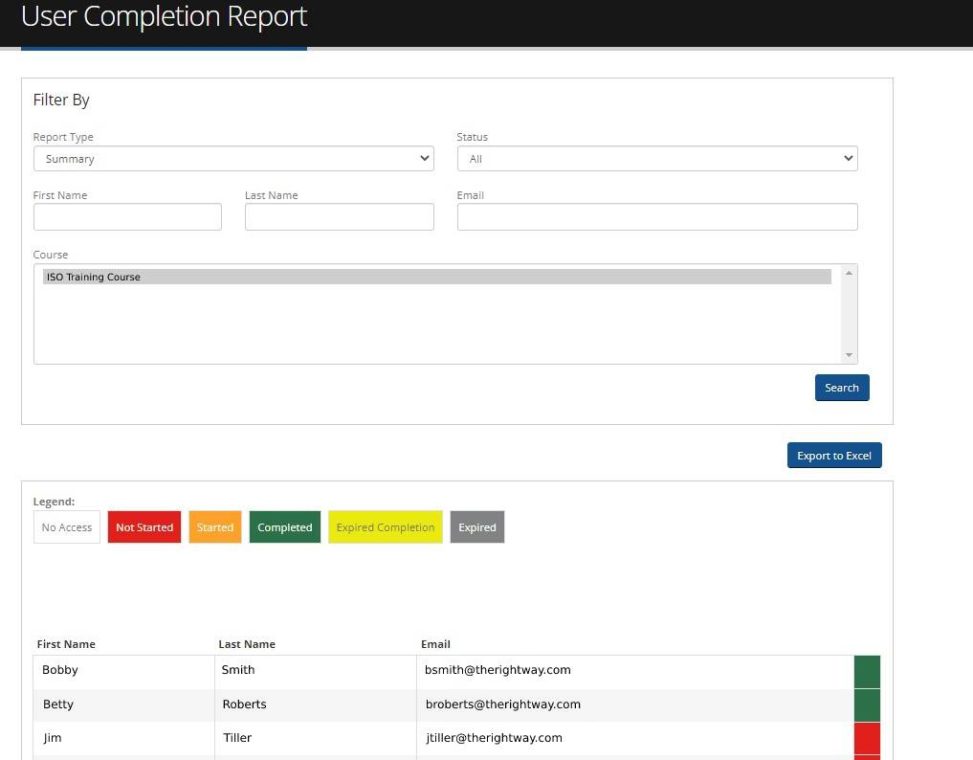Click the First Name filter field
This screenshot has width=973, height=760.
[127, 217]
